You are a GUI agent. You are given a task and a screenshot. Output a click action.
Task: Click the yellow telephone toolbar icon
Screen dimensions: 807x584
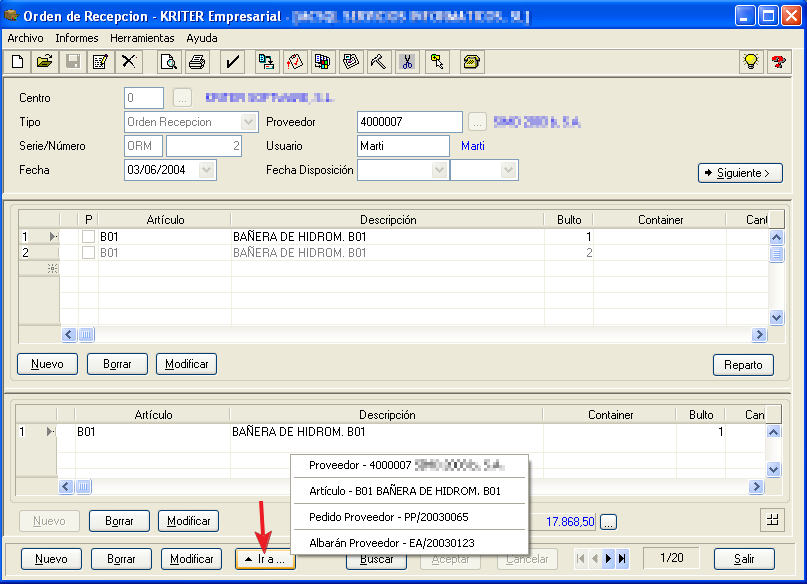pos(471,62)
